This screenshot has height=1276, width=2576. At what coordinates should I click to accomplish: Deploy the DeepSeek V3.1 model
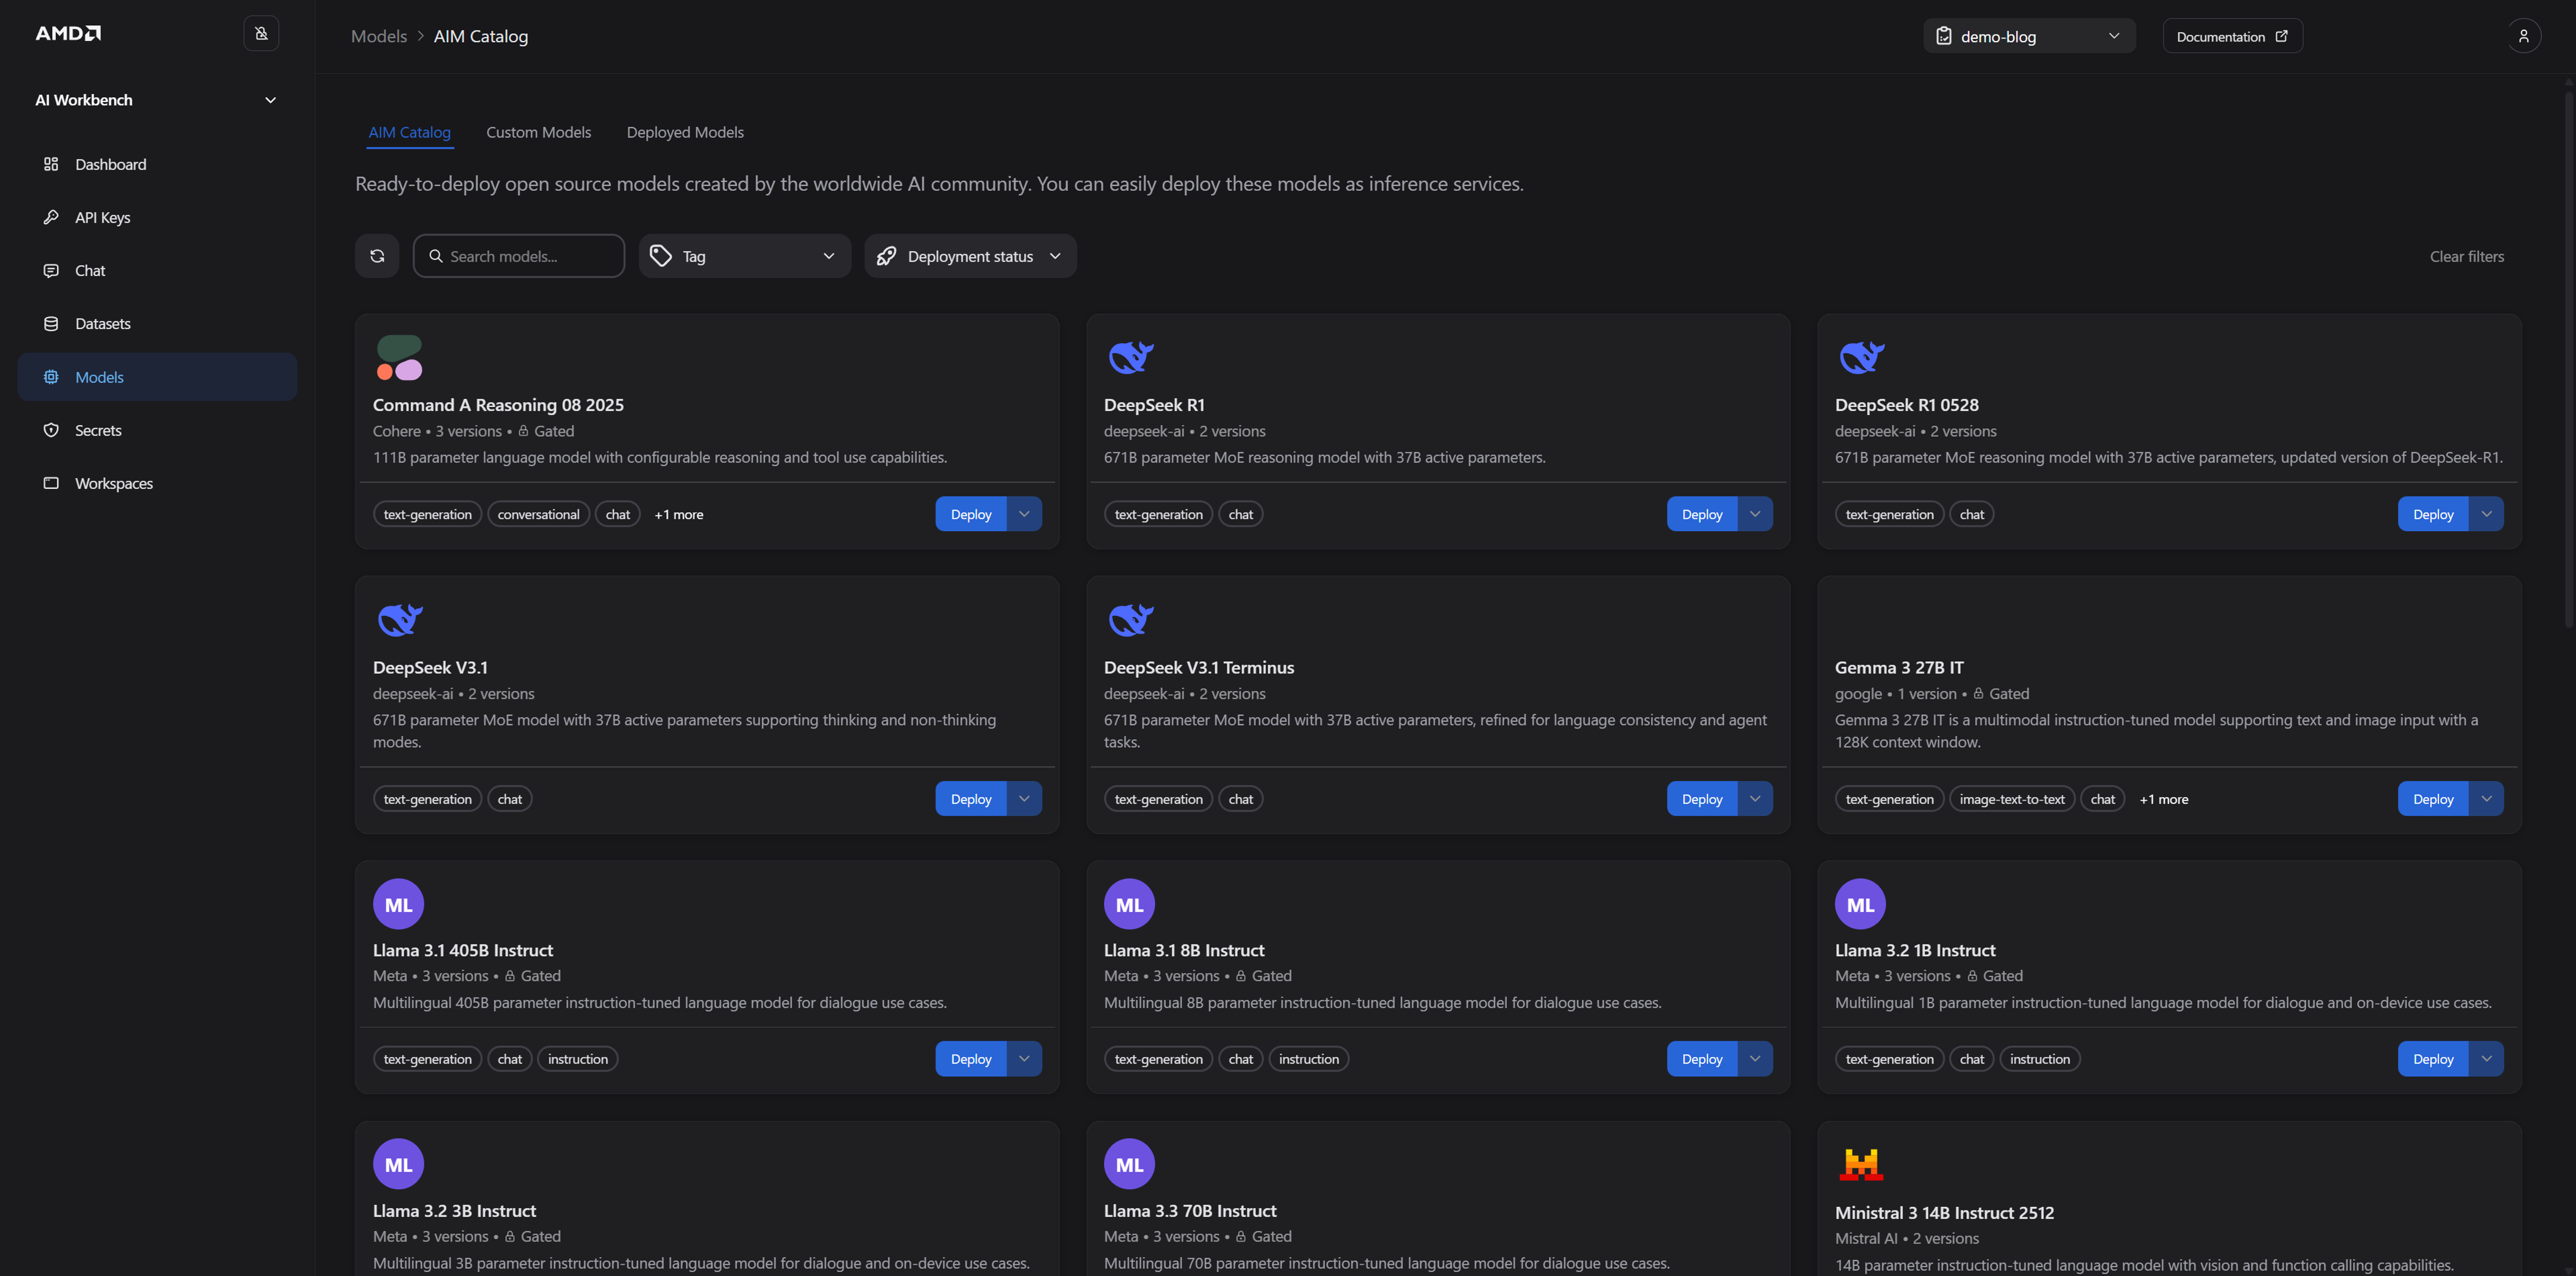(971, 798)
